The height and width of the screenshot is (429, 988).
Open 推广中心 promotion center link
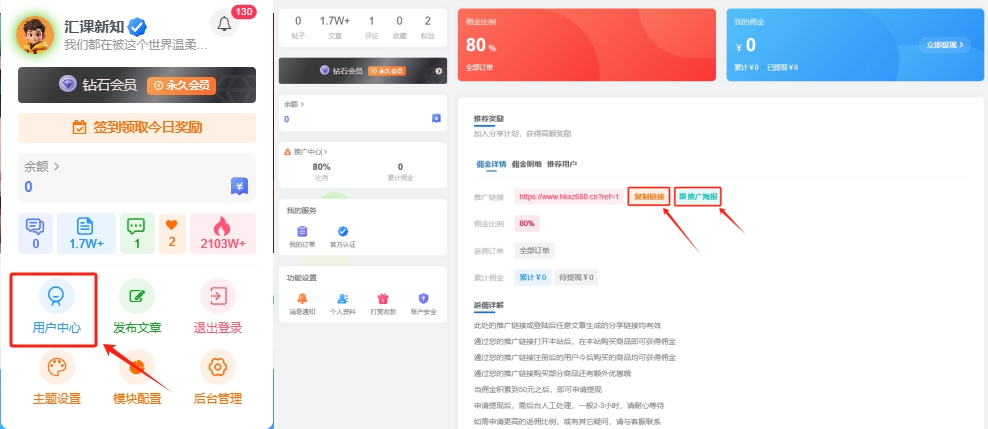[x=306, y=152]
